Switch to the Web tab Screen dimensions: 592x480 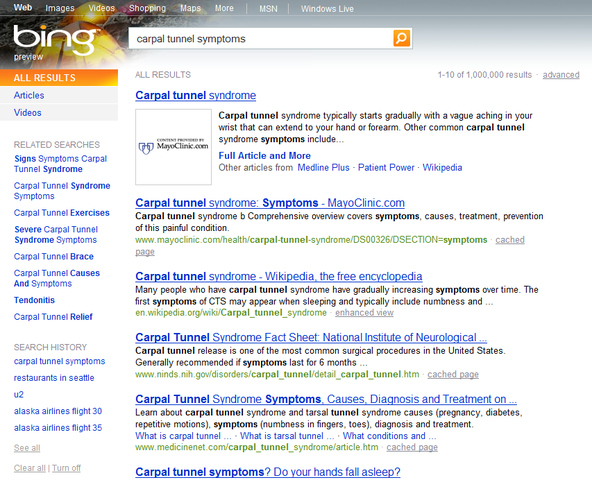[x=23, y=8]
